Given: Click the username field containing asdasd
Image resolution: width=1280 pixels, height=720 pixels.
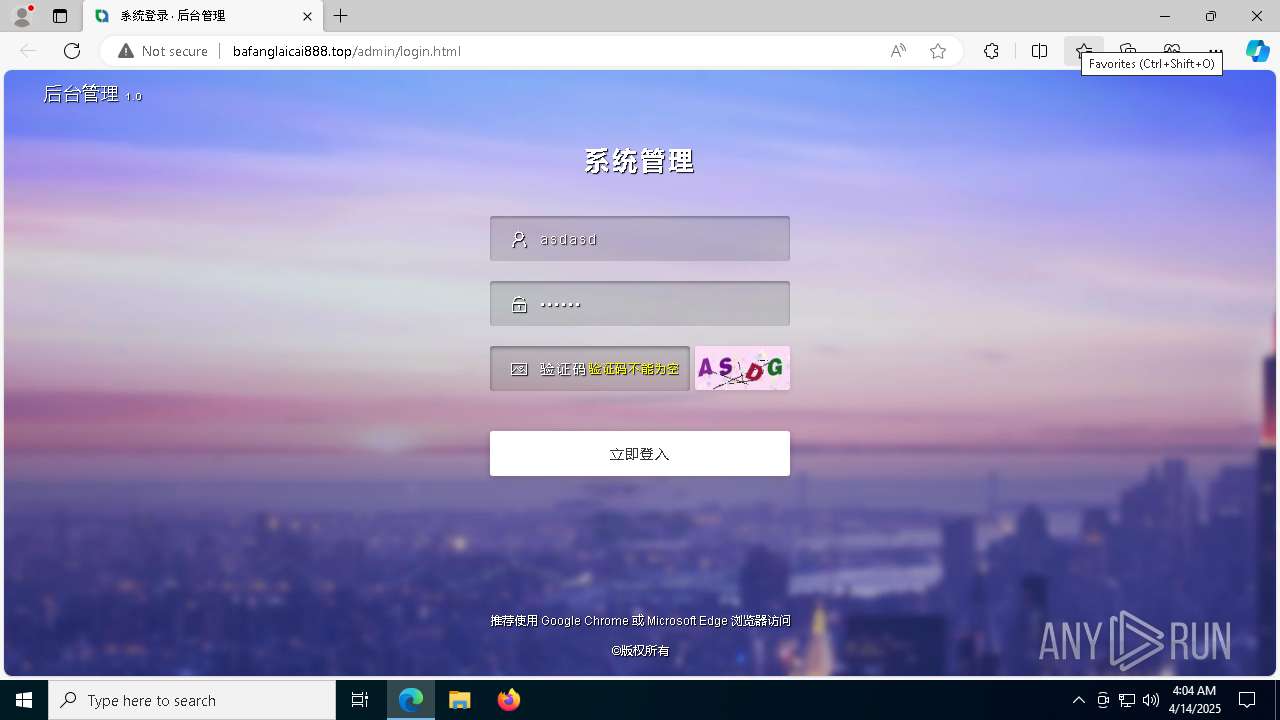Looking at the screenshot, I should coord(640,239).
